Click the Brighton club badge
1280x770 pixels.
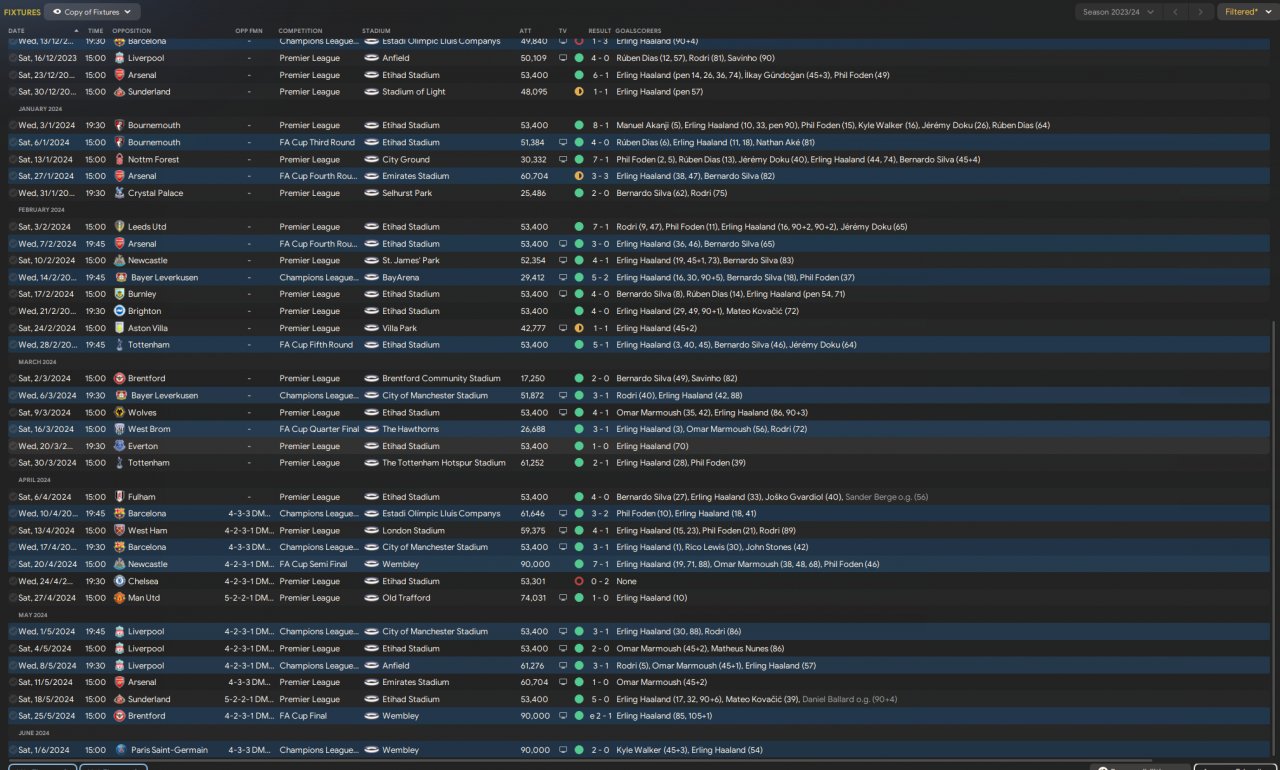click(x=120, y=311)
